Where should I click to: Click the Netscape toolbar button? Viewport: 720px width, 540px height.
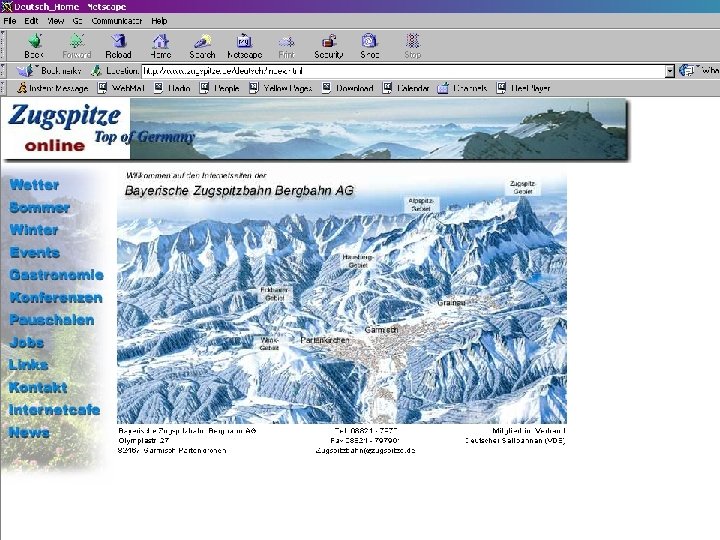(244, 46)
